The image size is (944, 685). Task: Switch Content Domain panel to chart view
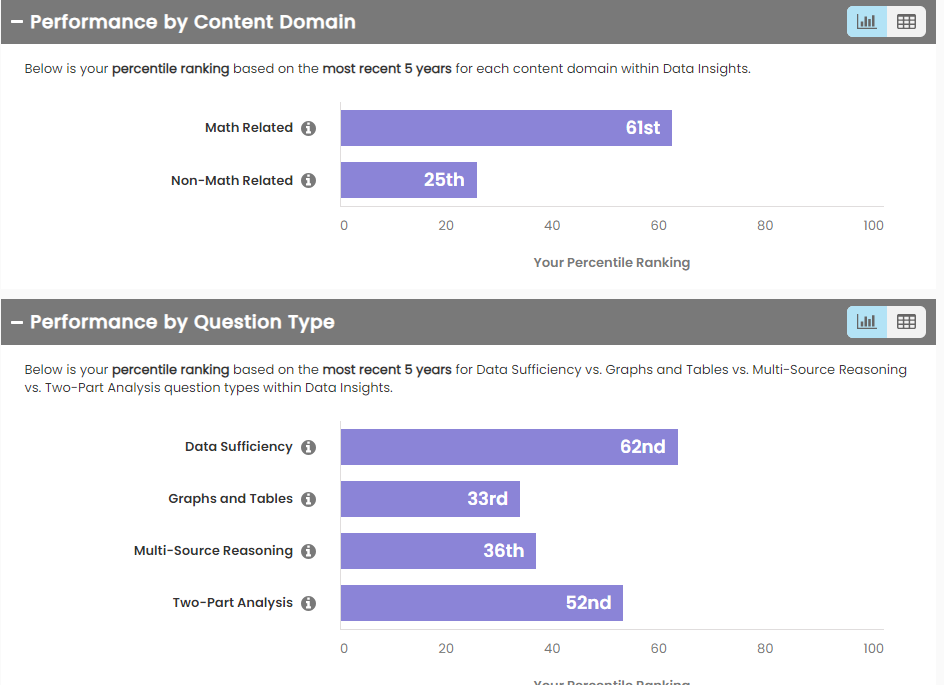867,22
